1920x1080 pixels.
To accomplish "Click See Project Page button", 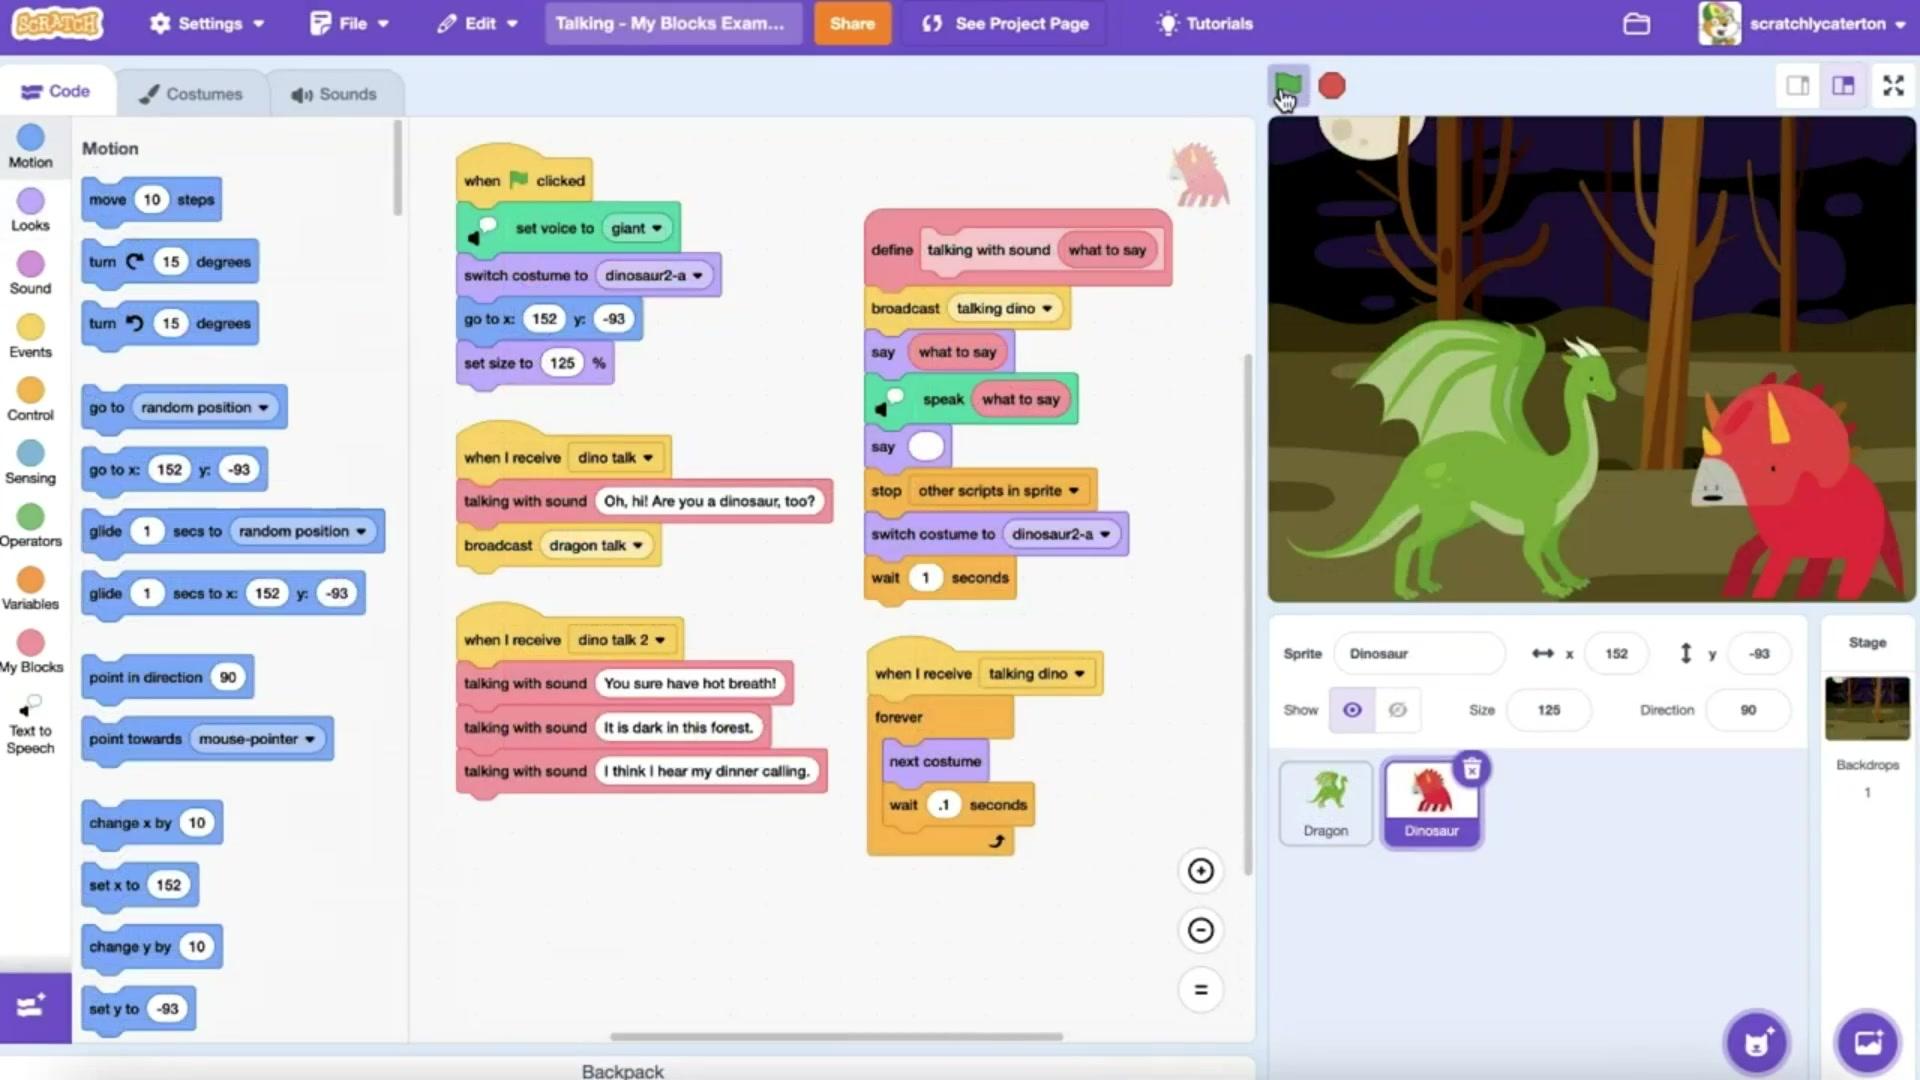I will 1005,24.
